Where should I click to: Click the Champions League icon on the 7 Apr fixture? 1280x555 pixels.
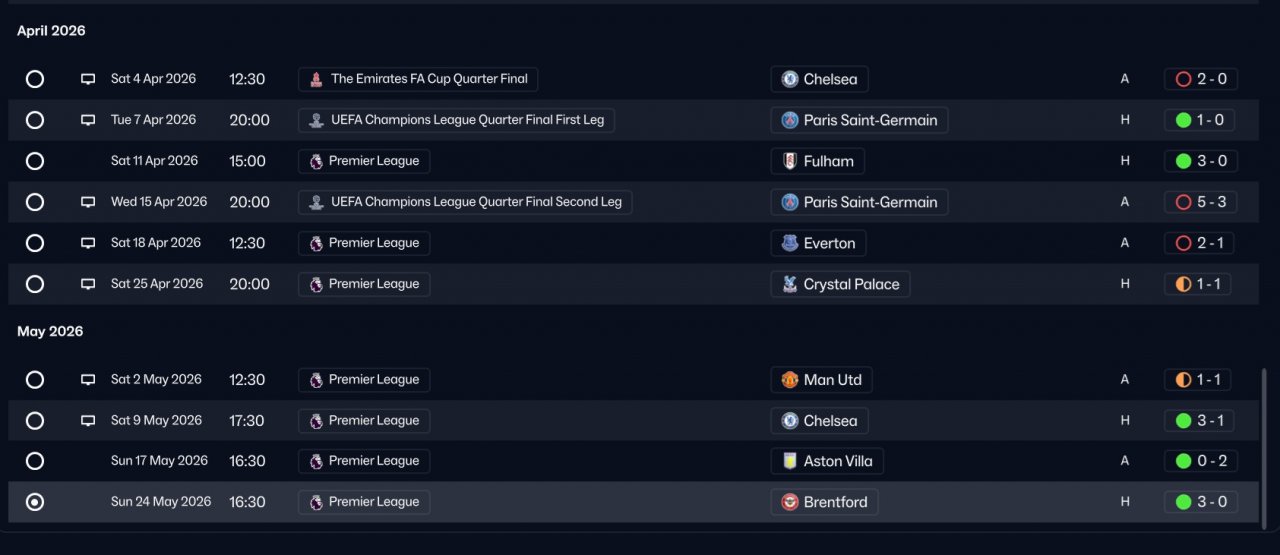[x=316, y=120]
